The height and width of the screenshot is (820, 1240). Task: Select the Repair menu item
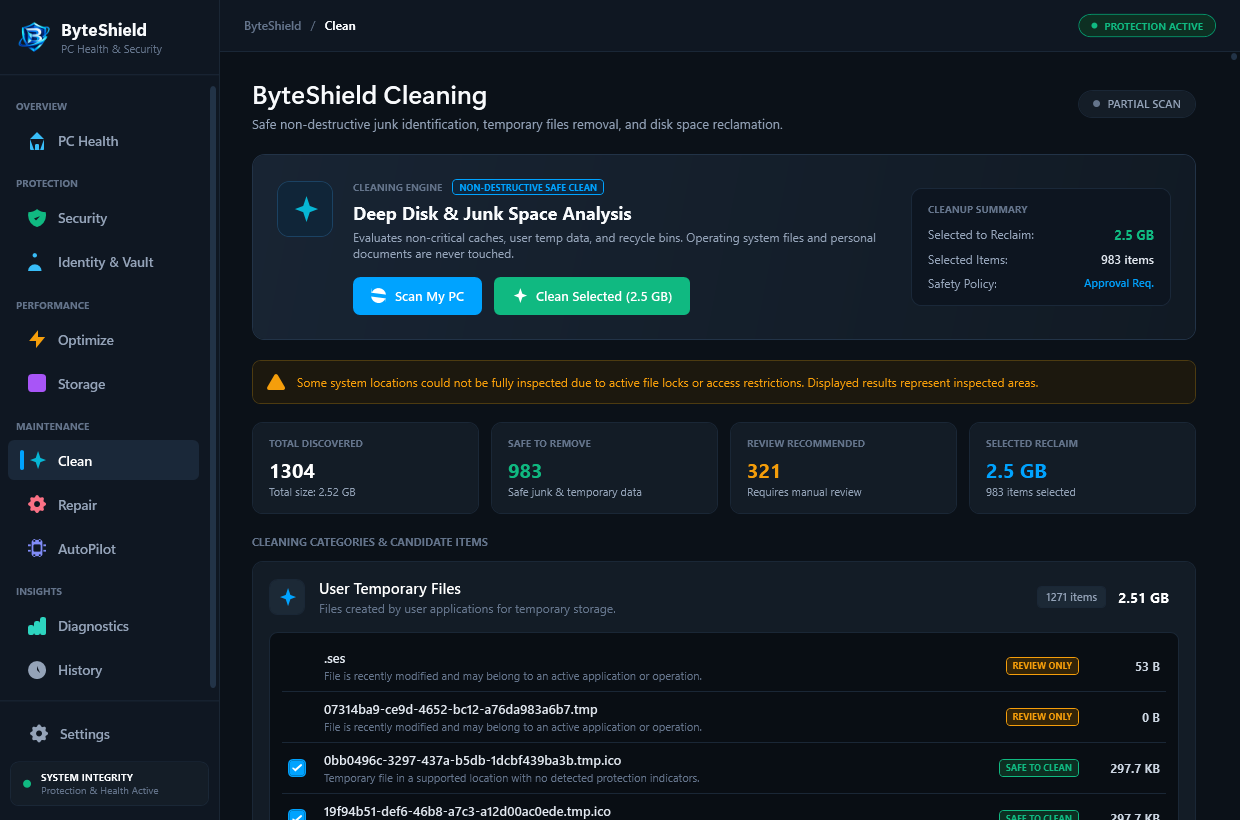coord(103,505)
